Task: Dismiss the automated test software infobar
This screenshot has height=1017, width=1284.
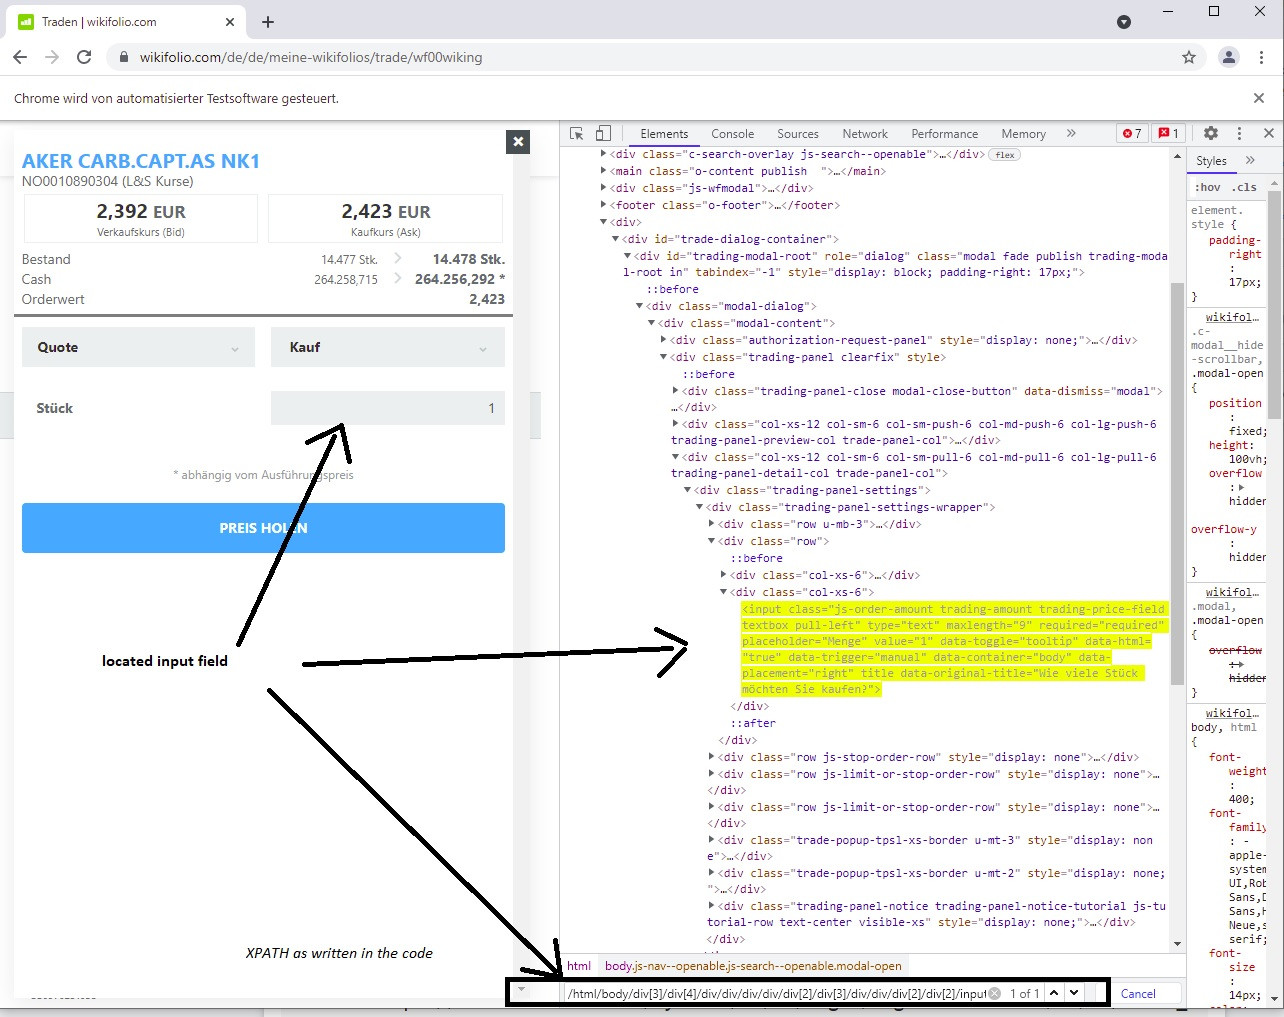Action: pyautogui.click(x=1259, y=98)
